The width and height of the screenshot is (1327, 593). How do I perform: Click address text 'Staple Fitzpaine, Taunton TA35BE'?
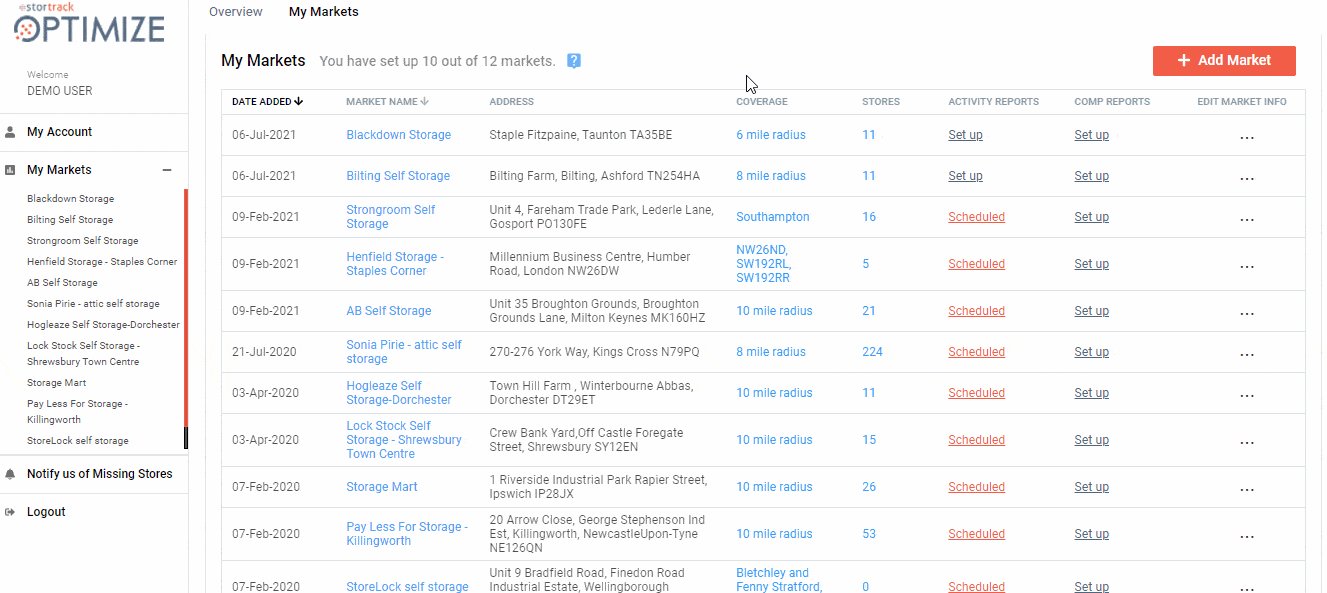tap(581, 135)
